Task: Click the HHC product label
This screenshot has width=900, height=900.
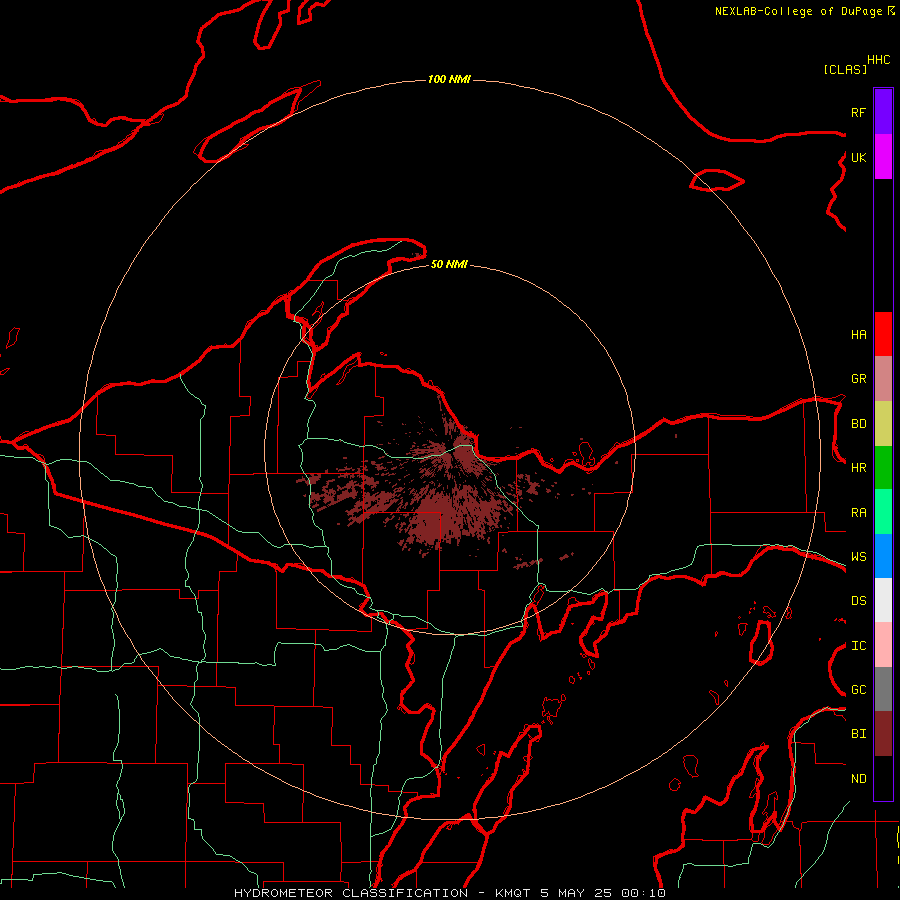Action: point(878,60)
